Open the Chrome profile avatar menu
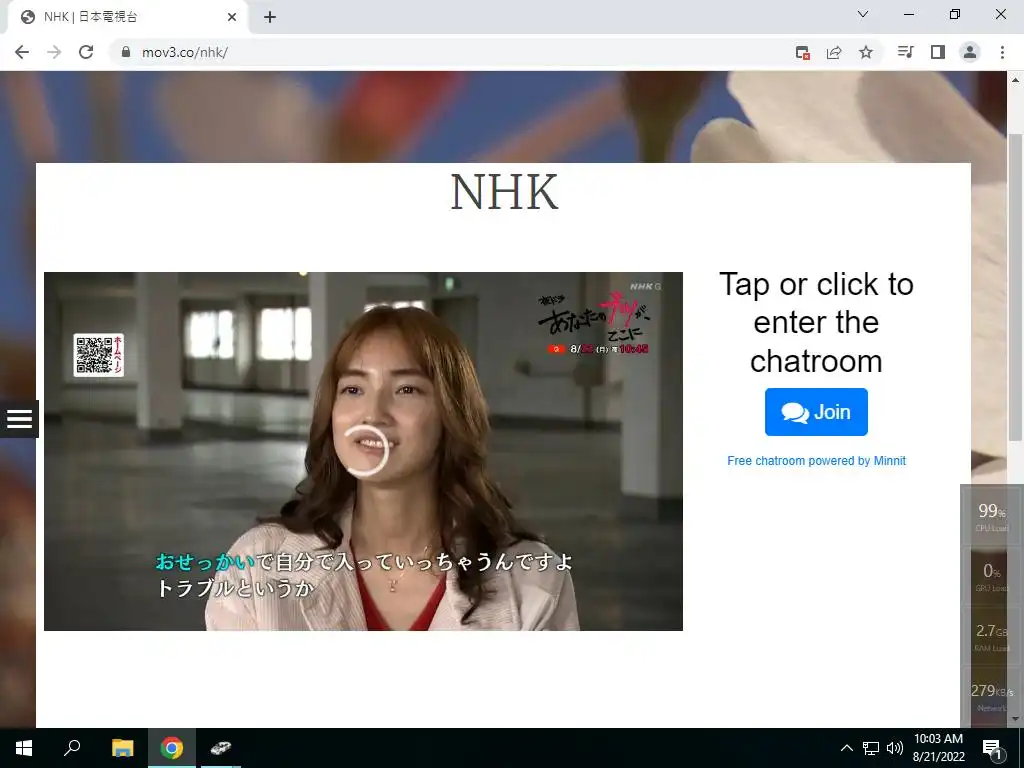 (x=970, y=52)
